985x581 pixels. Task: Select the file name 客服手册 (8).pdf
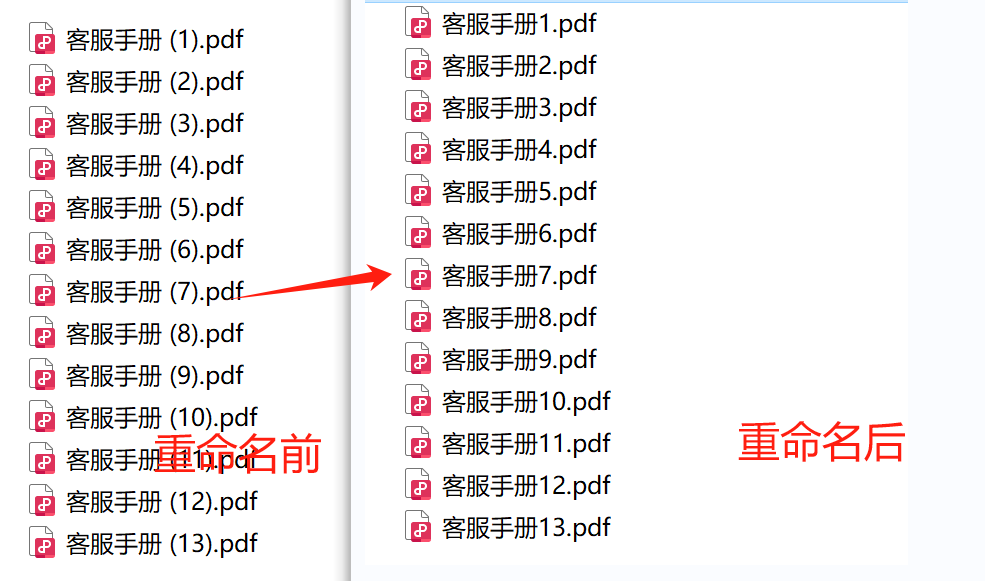tap(155, 334)
